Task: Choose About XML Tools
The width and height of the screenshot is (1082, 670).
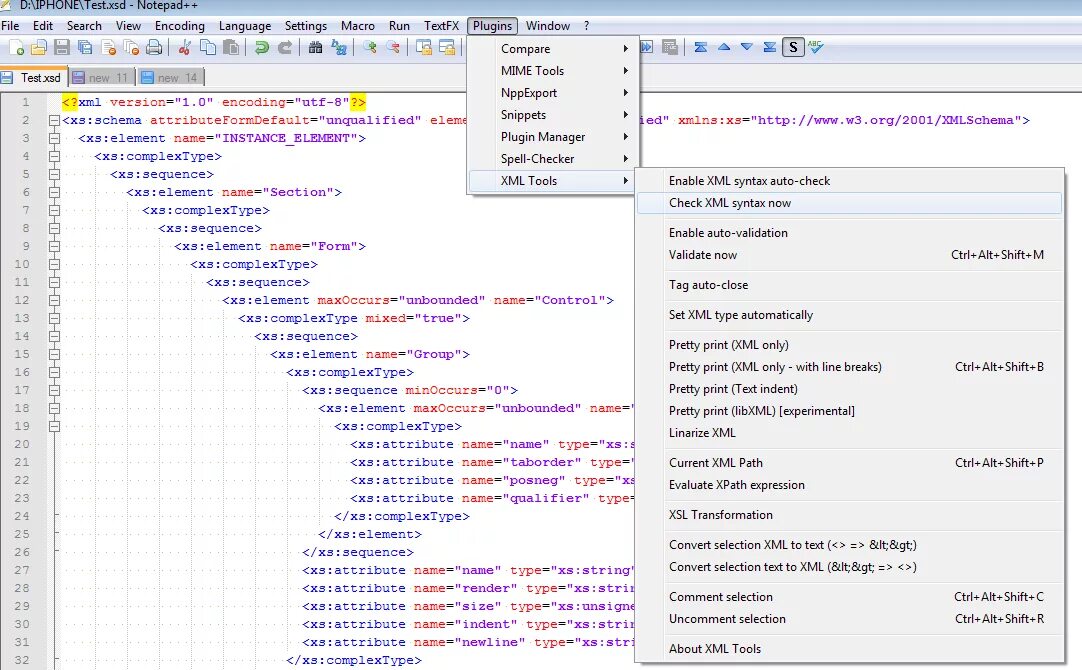Action: pos(849,649)
